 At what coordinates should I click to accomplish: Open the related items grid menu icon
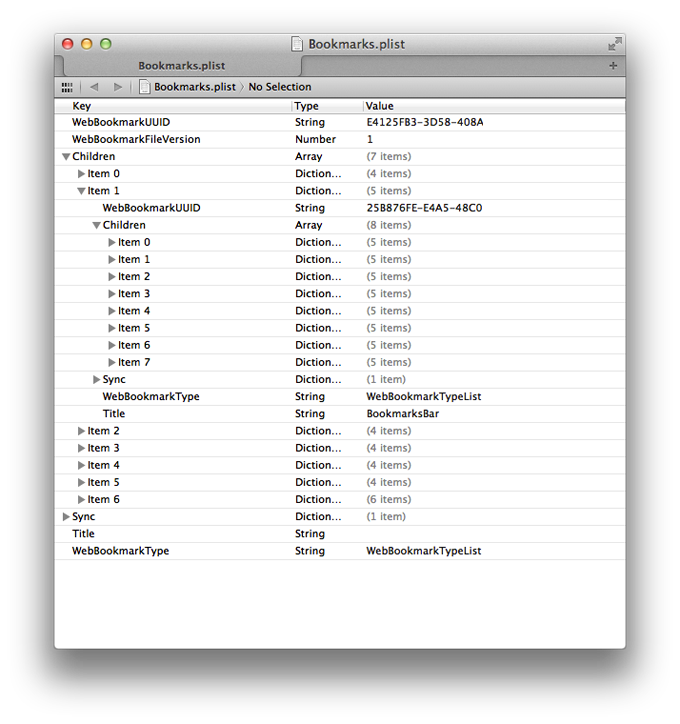[x=67, y=87]
